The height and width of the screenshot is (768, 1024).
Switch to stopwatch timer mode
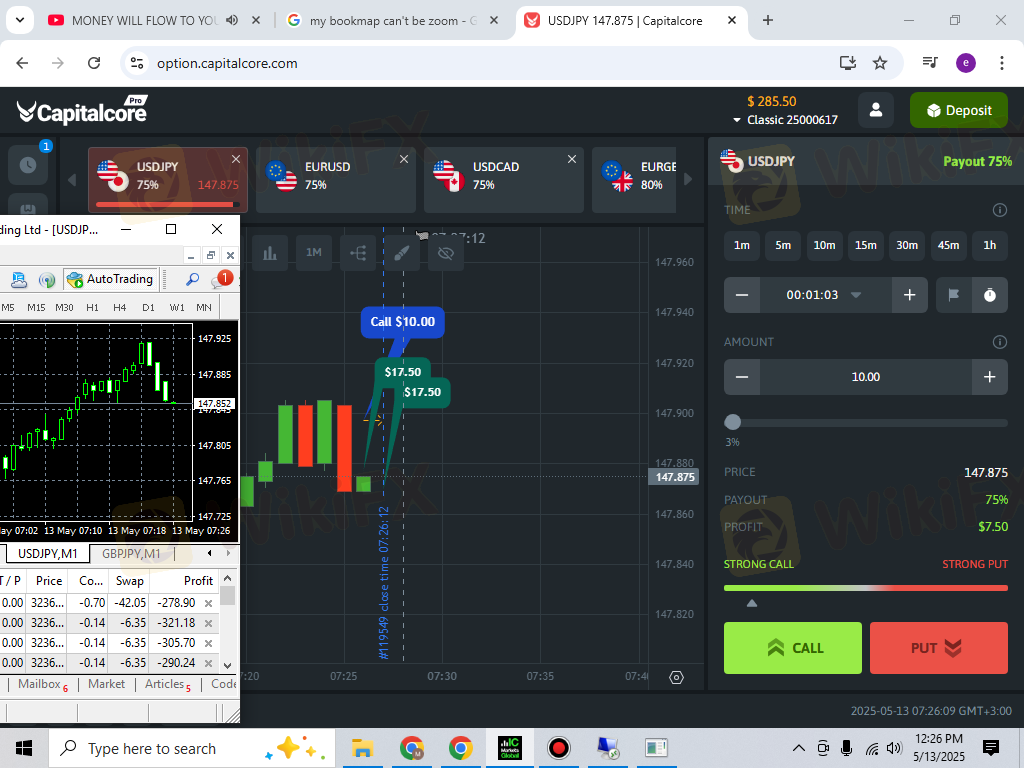pyautogui.click(x=989, y=295)
